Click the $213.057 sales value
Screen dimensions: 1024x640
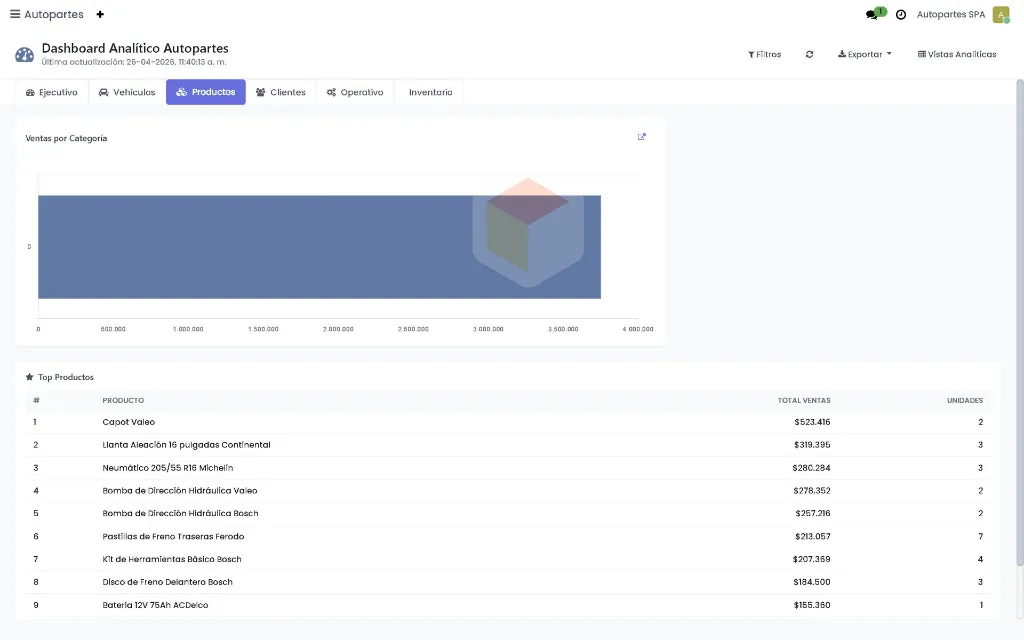tap(812, 536)
